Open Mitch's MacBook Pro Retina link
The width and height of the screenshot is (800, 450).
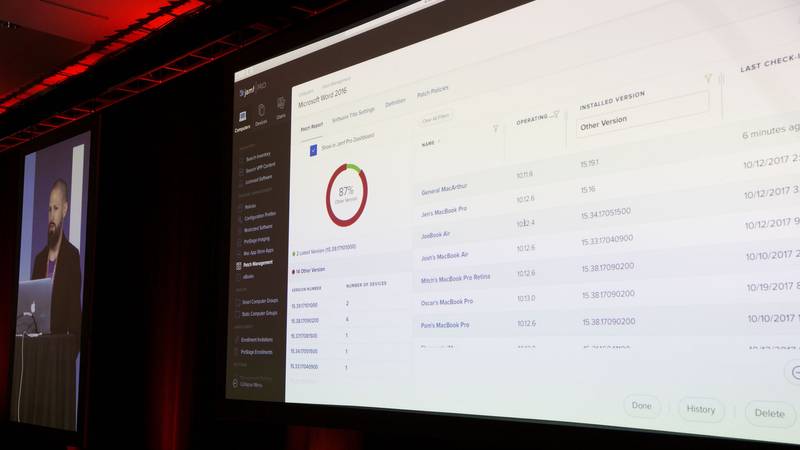[455, 279]
